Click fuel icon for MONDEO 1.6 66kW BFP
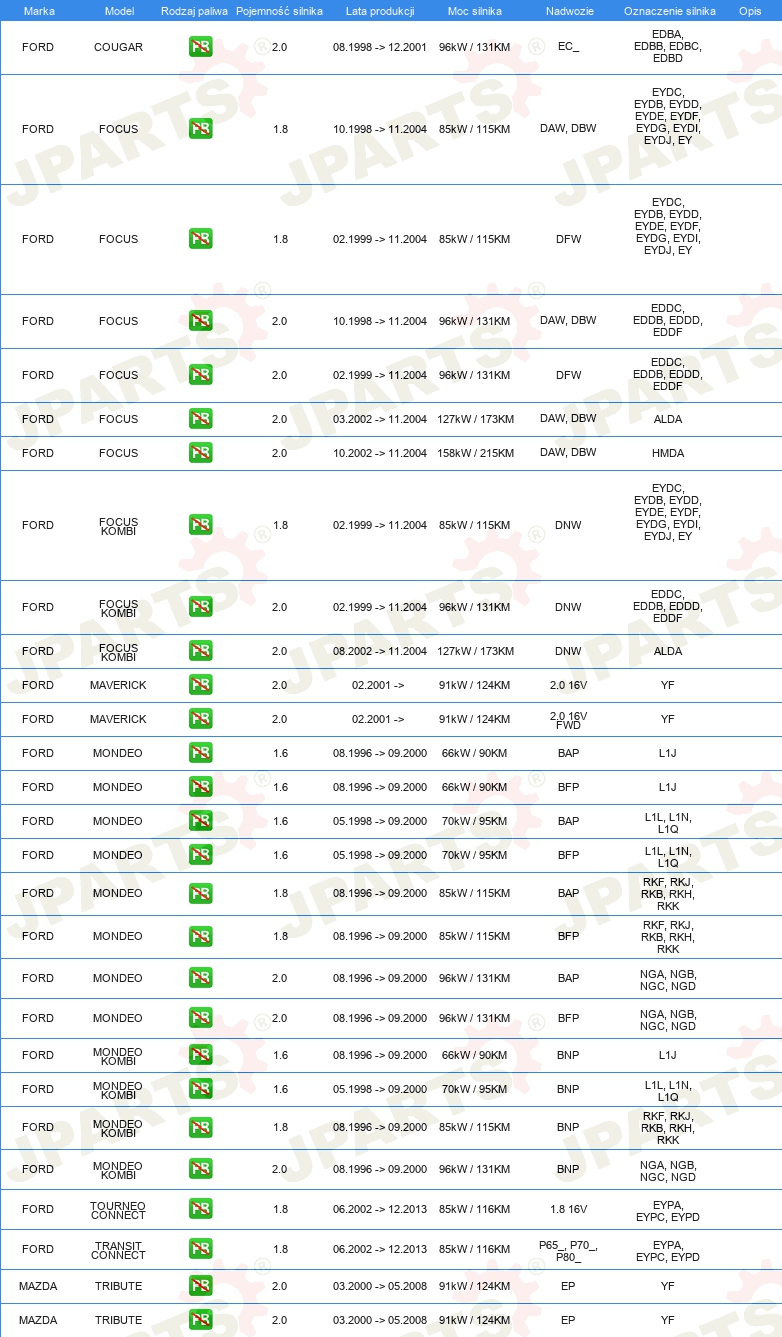Image resolution: width=782 pixels, height=1337 pixels. [x=201, y=787]
